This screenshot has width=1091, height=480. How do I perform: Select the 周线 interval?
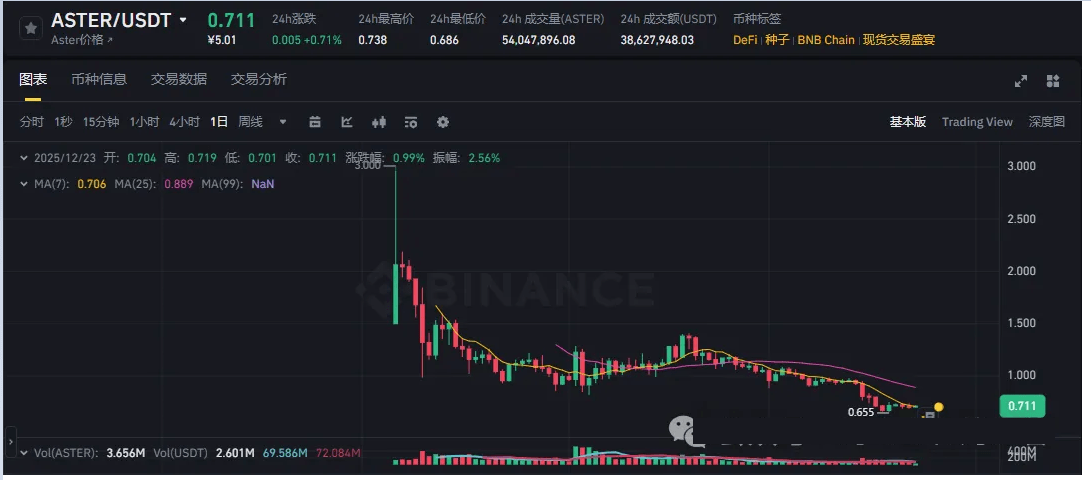(x=250, y=122)
